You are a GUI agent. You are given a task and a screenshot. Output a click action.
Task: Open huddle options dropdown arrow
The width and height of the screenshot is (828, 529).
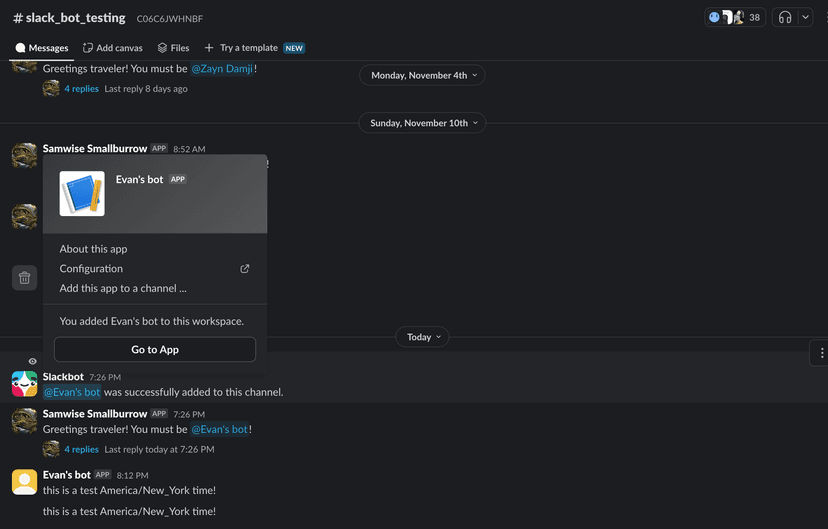pyautogui.click(x=805, y=17)
